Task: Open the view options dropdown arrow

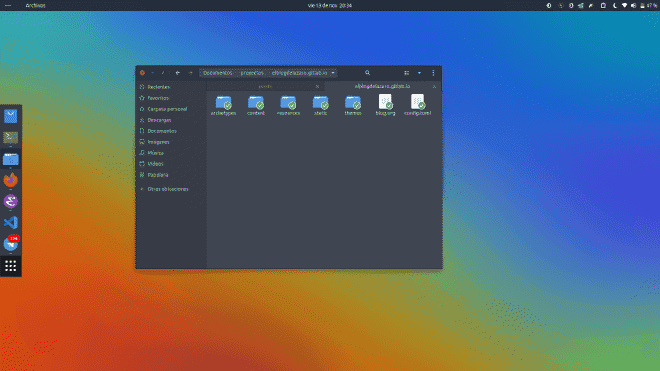Action: pos(419,73)
